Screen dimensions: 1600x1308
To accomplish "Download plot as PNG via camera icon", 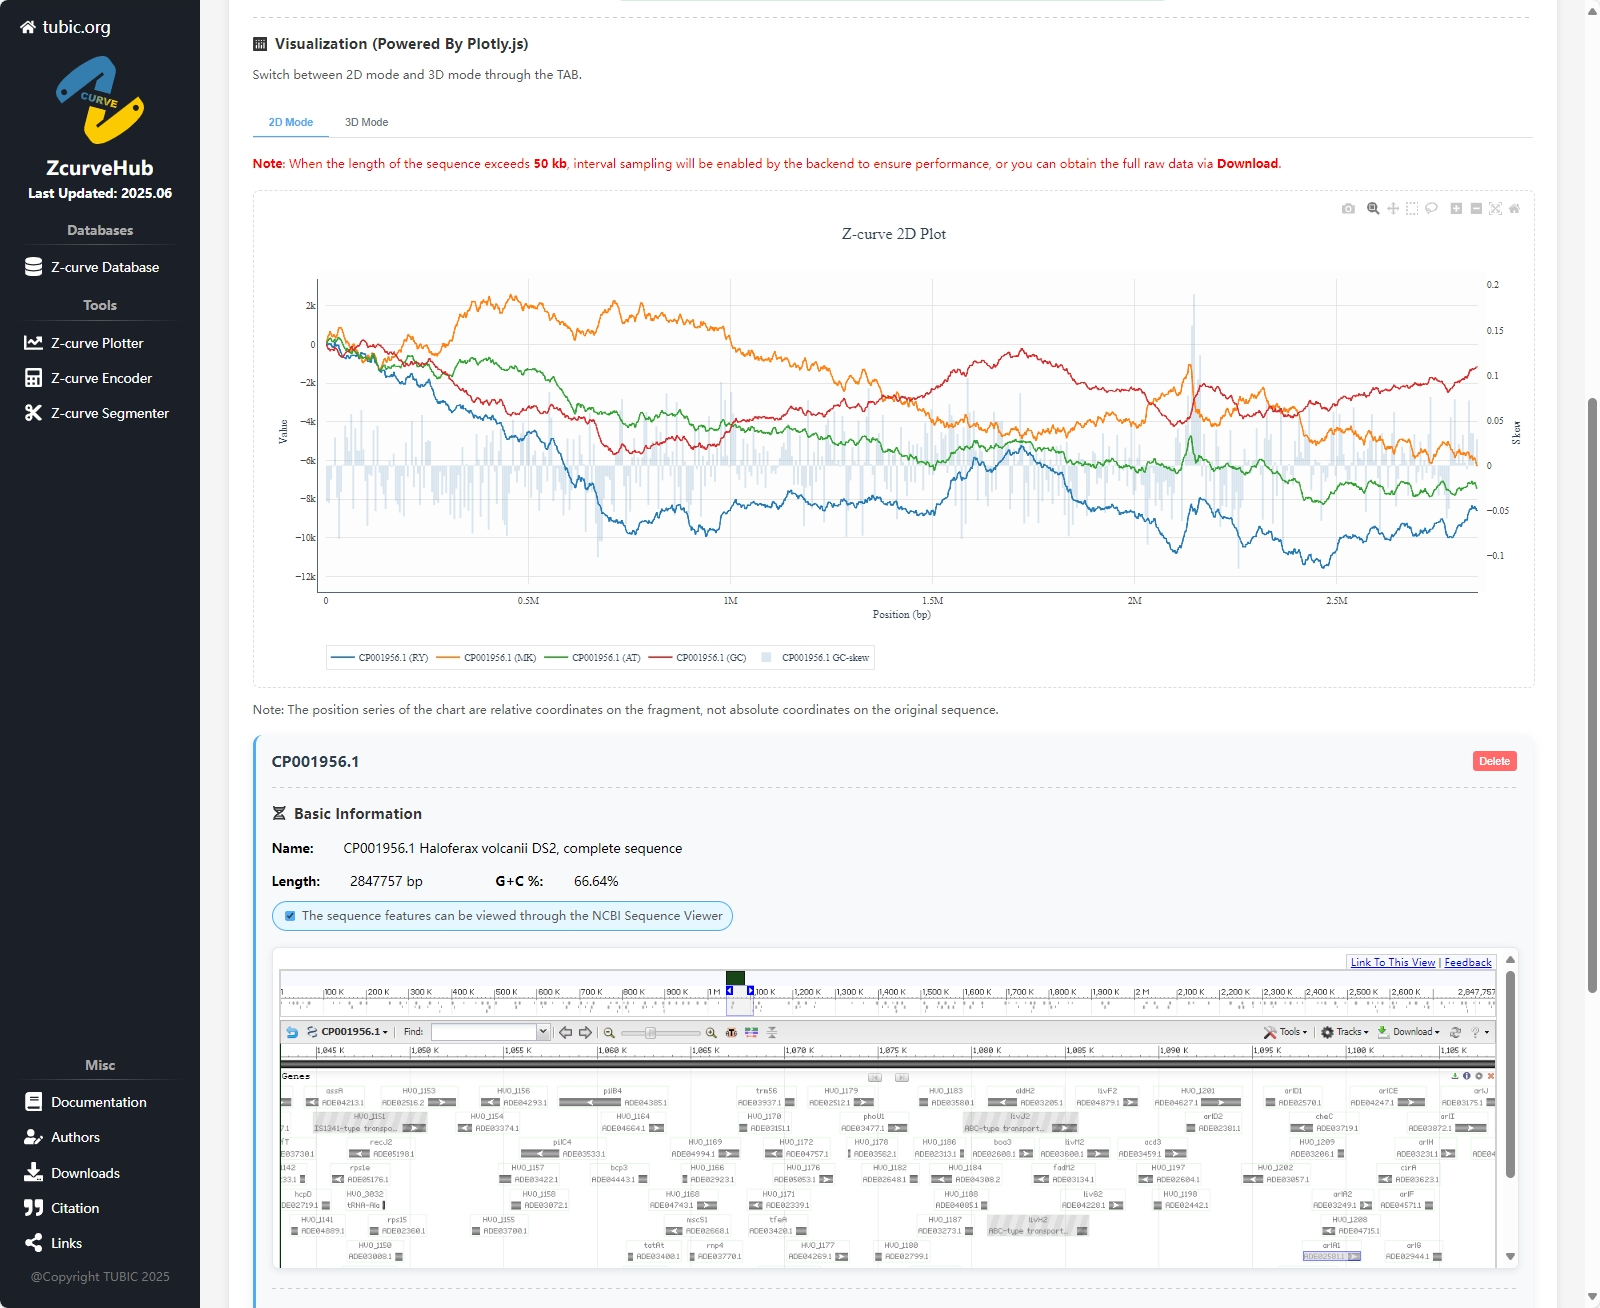I will point(1348,209).
